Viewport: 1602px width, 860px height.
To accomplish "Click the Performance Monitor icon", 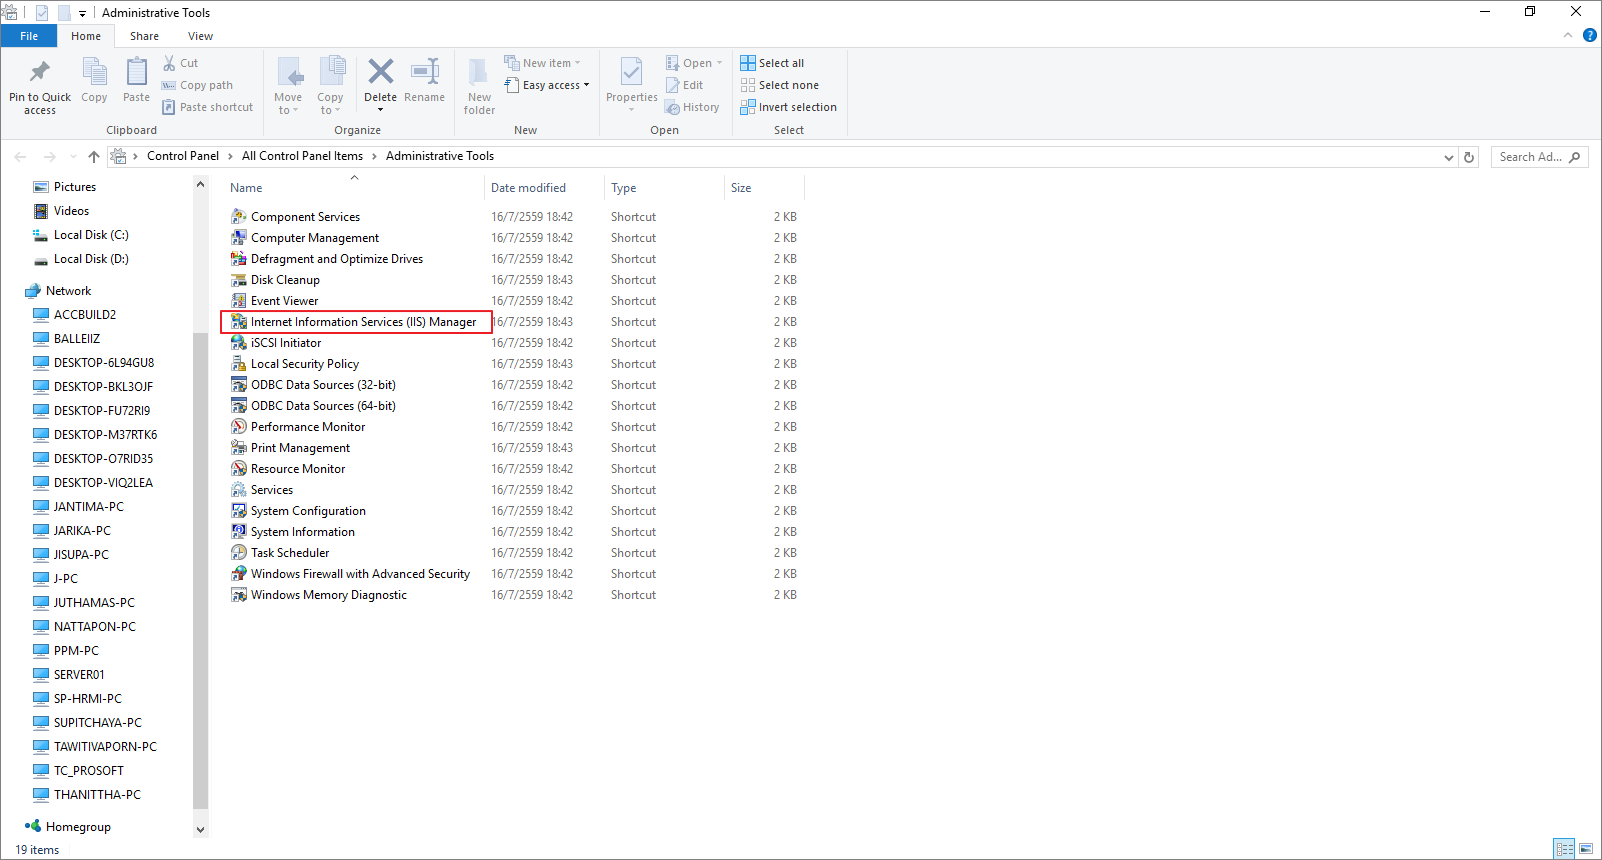I will 239,427.
